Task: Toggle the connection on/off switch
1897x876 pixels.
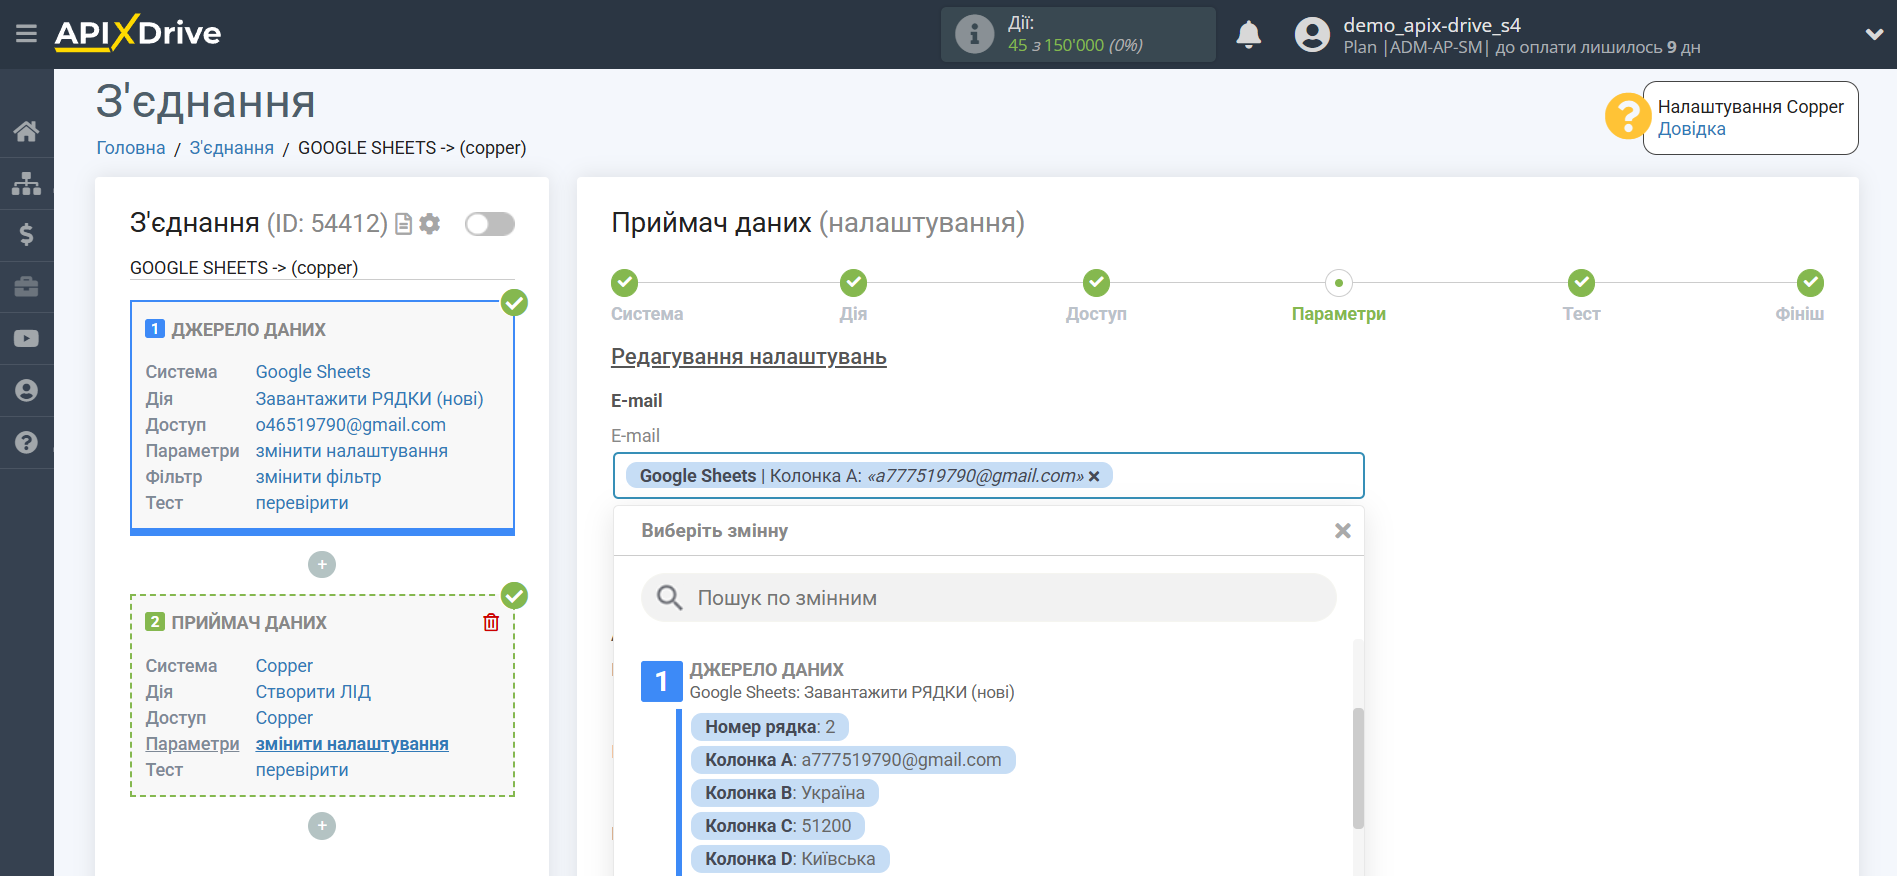Action: click(490, 224)
